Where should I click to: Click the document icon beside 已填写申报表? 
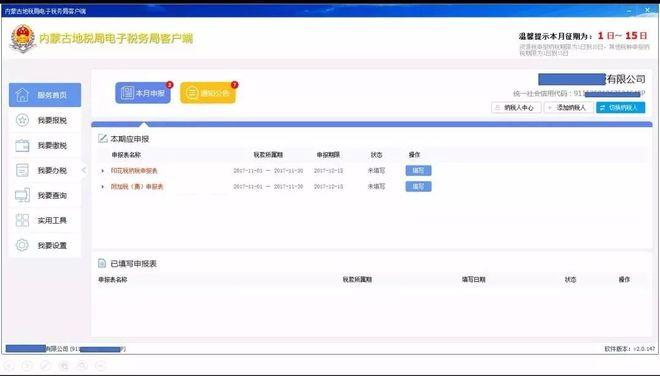click(x=102, y=263)
